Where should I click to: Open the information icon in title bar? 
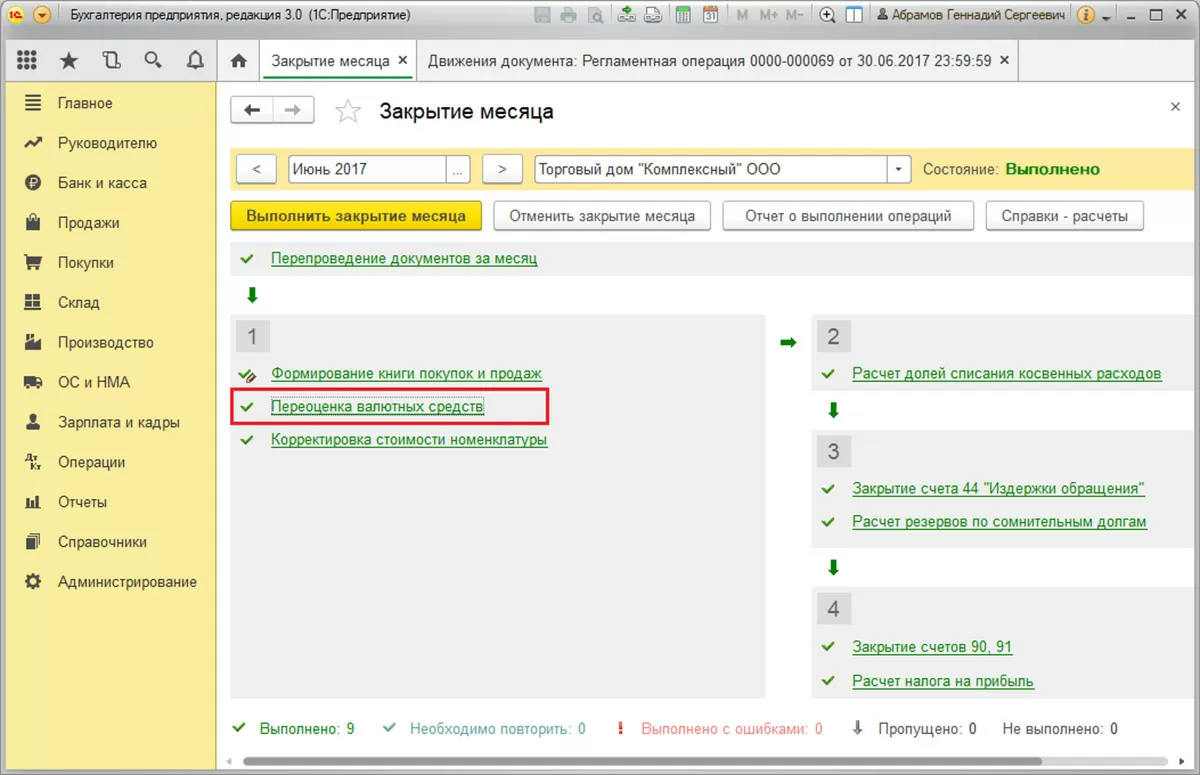coord(1086,16)
